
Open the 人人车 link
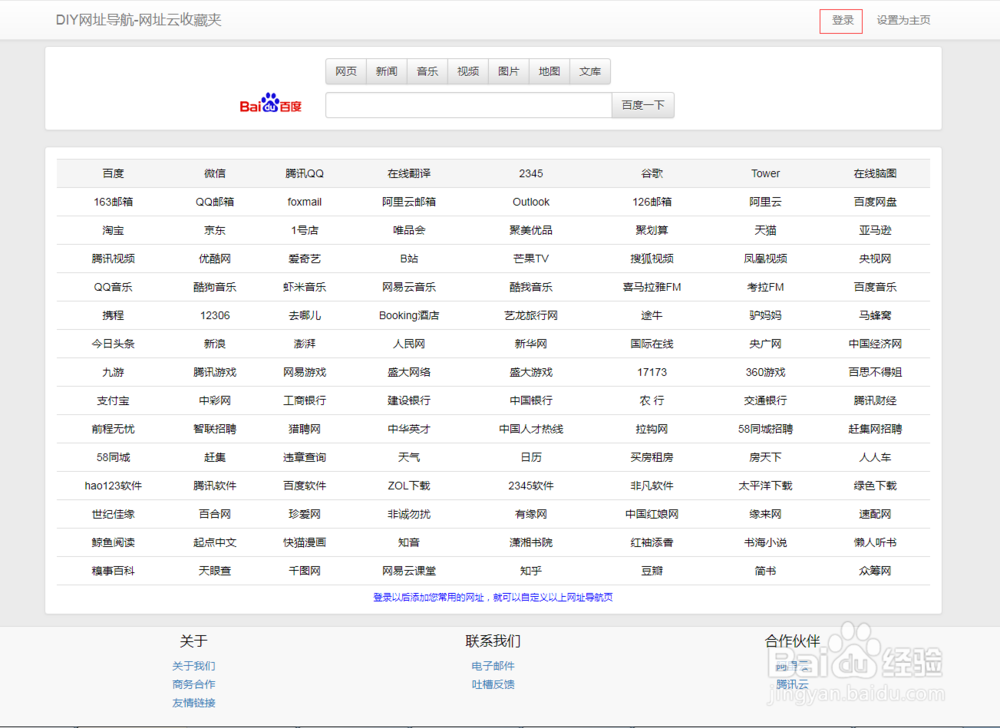tap(875, 457)
